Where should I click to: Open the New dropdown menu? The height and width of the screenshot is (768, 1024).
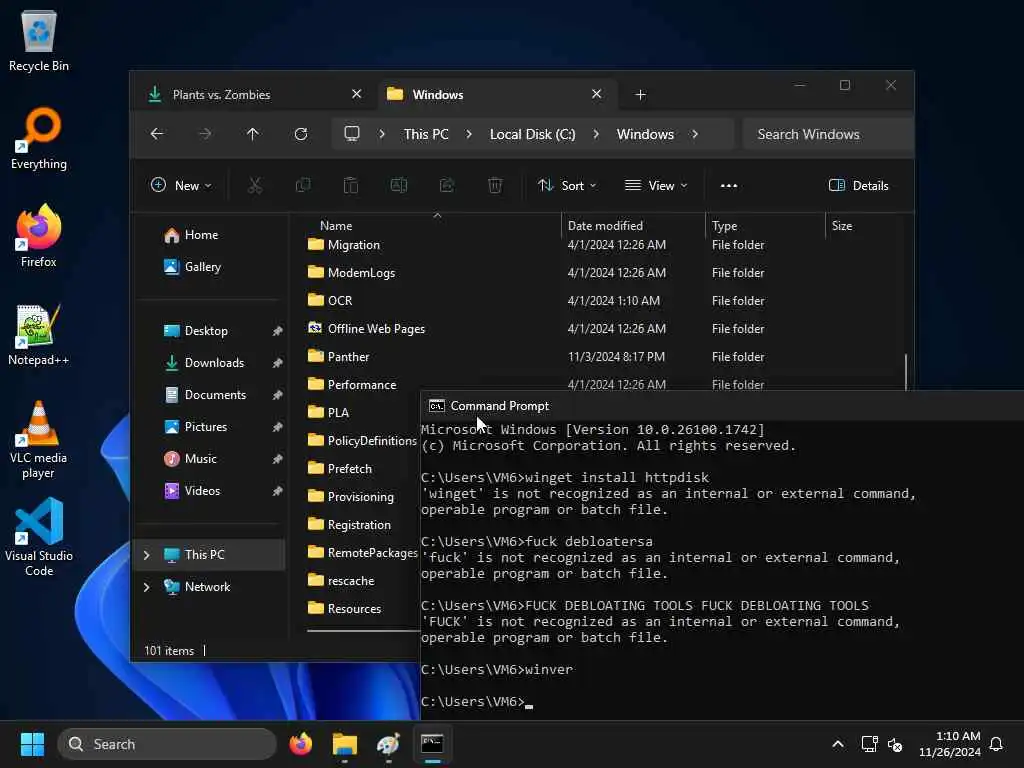click(x=181, y=185)
